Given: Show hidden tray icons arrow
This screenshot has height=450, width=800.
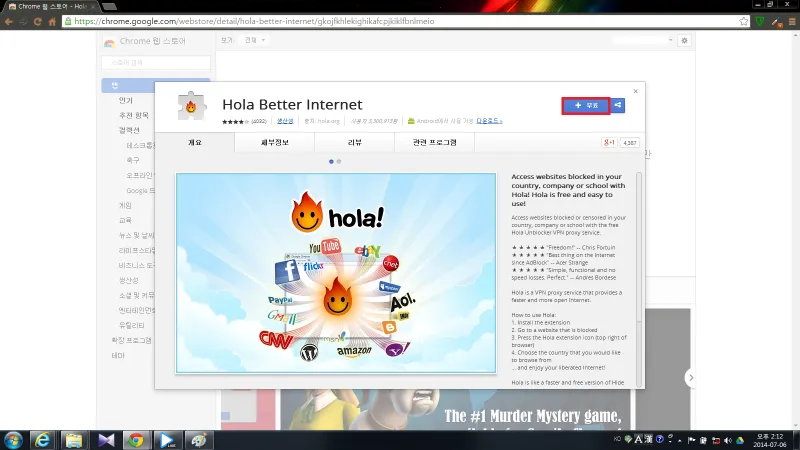Looking at the screenshot, I should click(680, 440).
